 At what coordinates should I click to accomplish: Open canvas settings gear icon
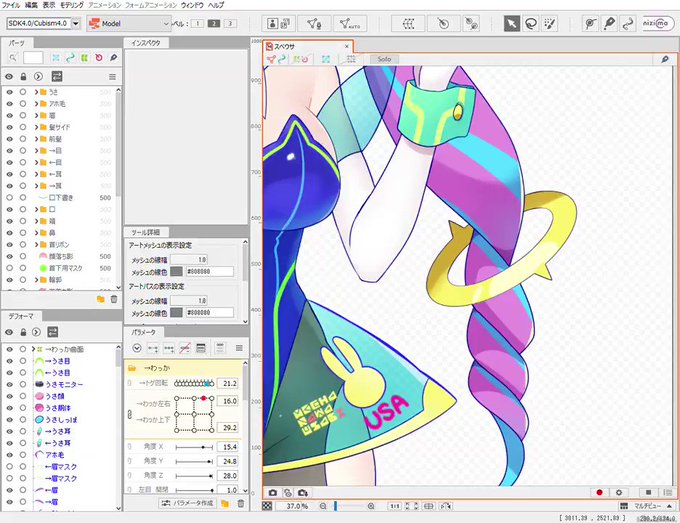[x=619, y=493]
